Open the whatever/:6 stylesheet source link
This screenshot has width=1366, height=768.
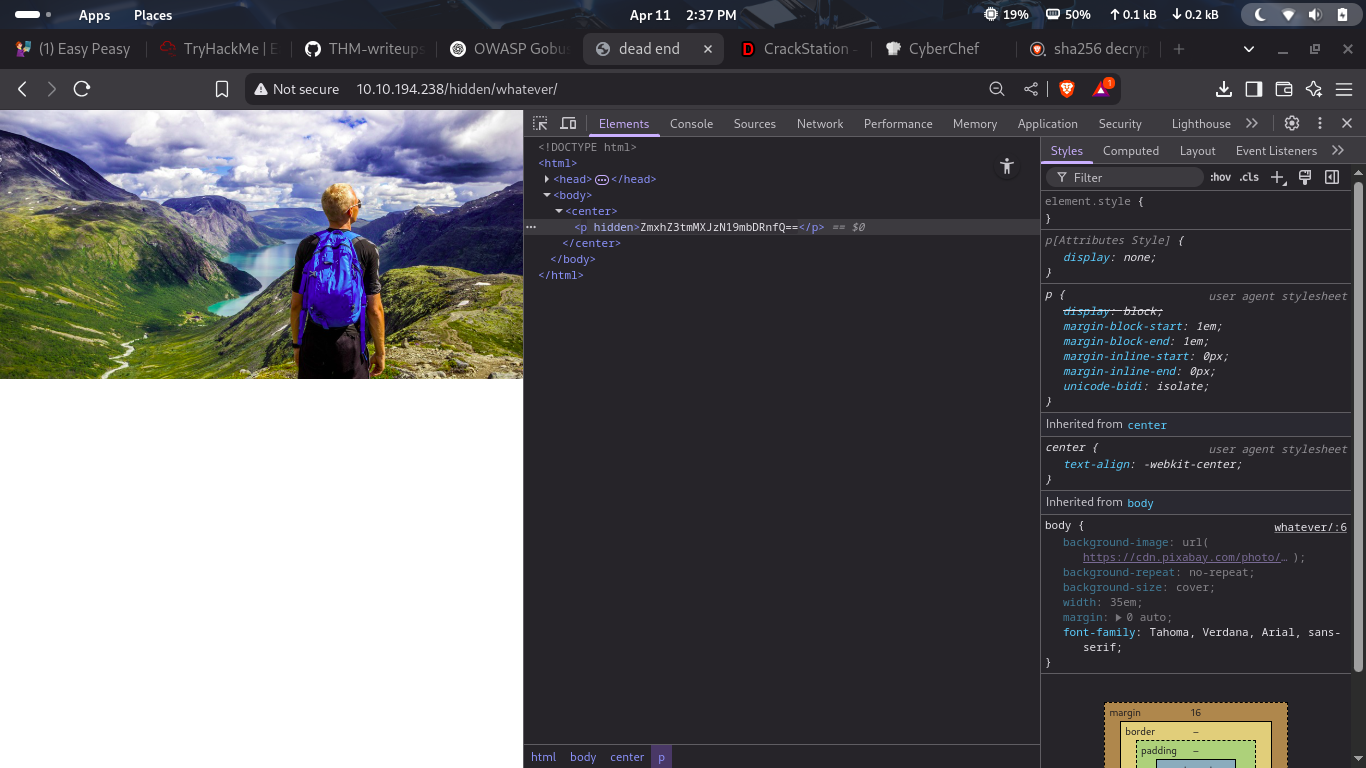click(x=1310, y=527)
